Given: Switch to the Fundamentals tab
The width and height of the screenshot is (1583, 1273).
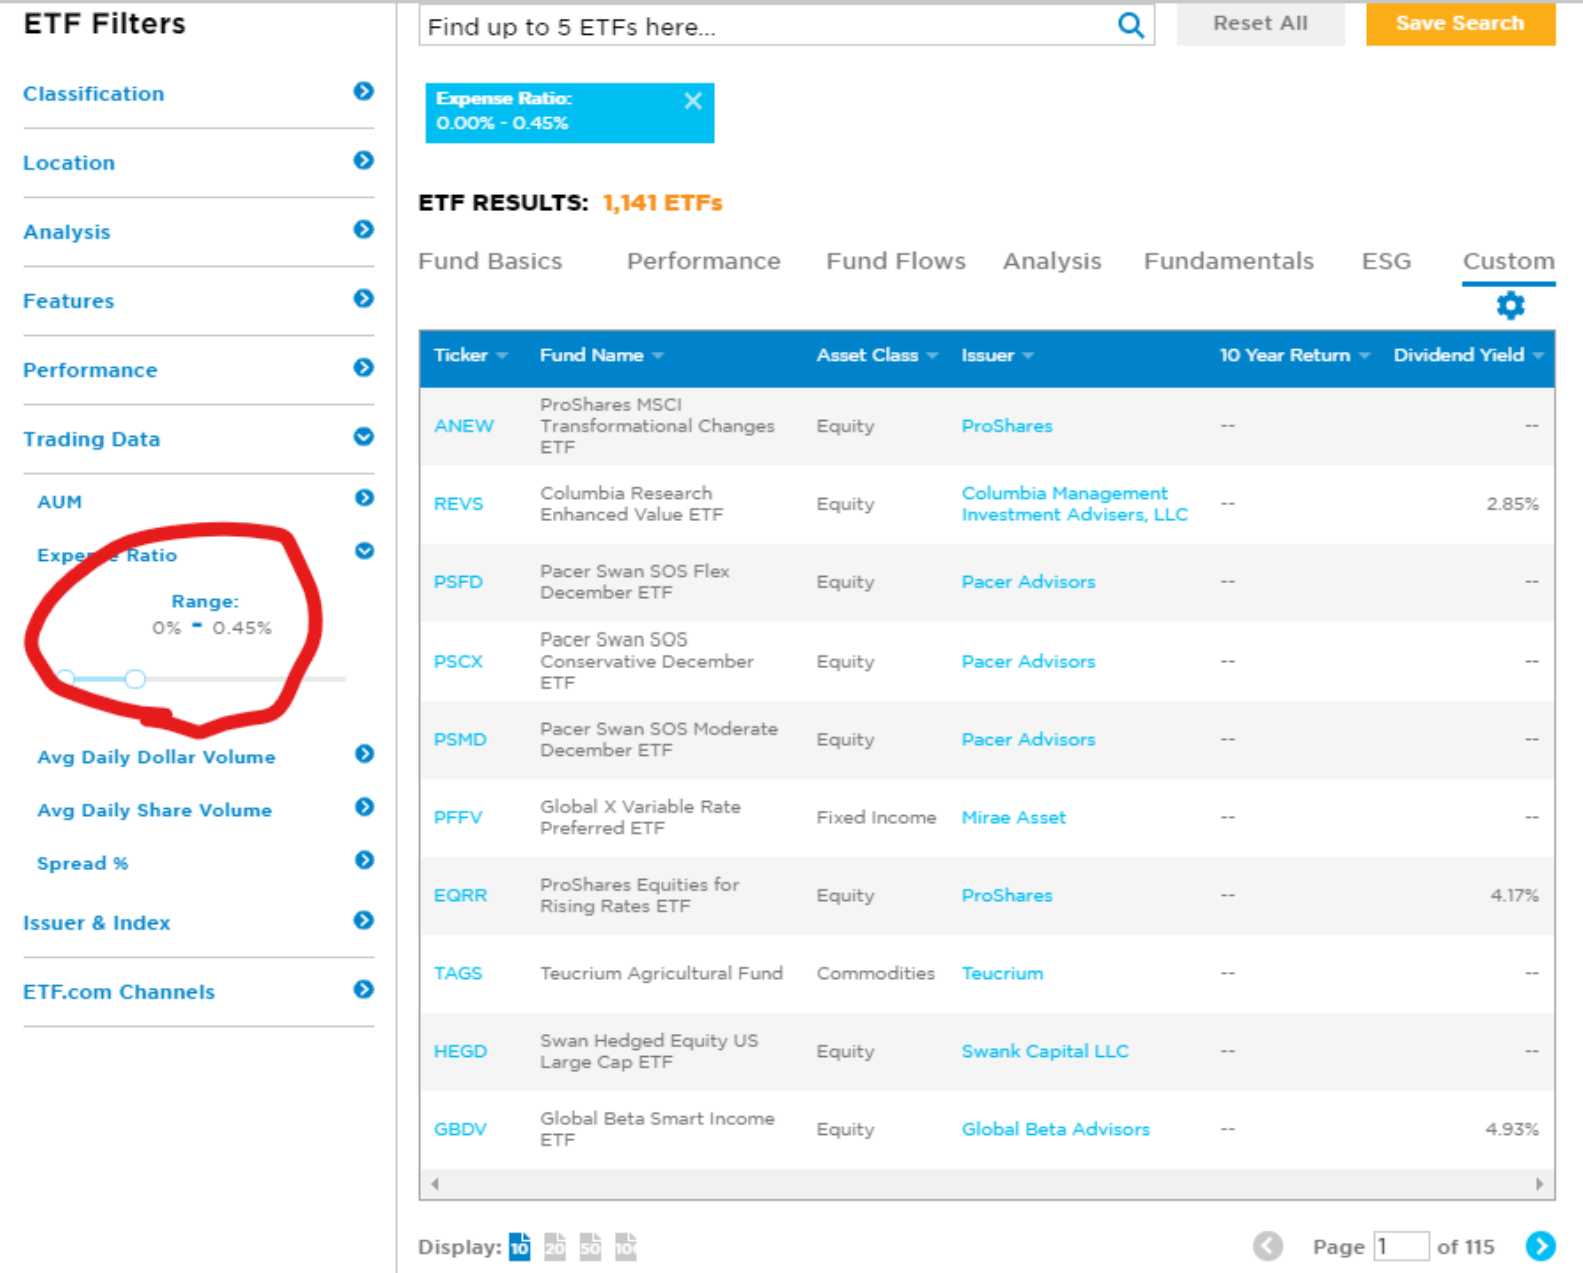Looking at the screenshot, I should [1228, 261].
